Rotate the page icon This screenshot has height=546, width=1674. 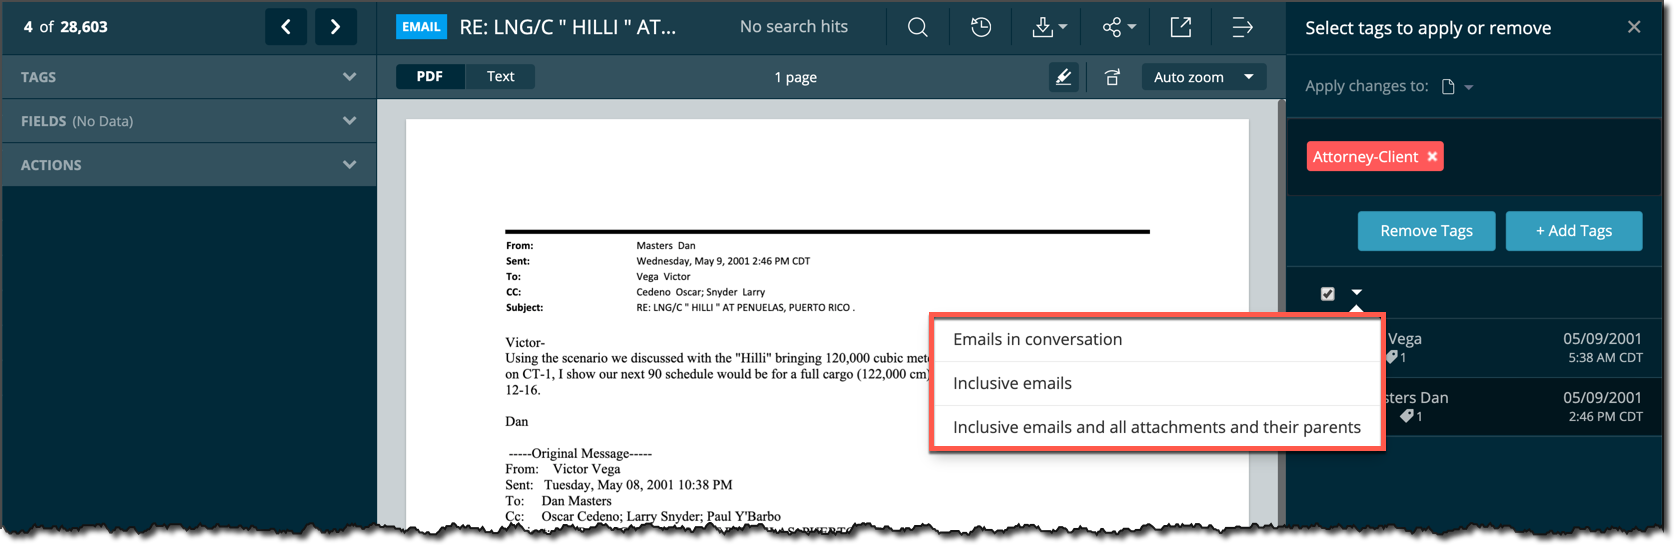[x=1112, y=77]
